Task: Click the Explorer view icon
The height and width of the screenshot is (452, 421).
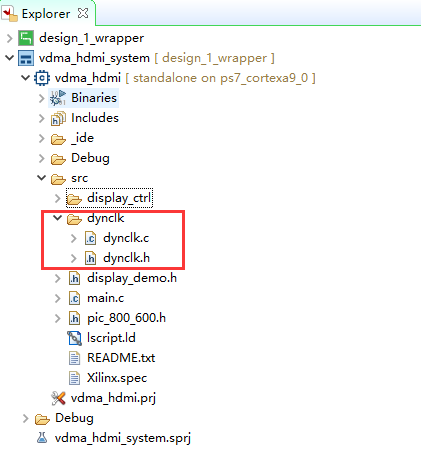Action: 9,14
